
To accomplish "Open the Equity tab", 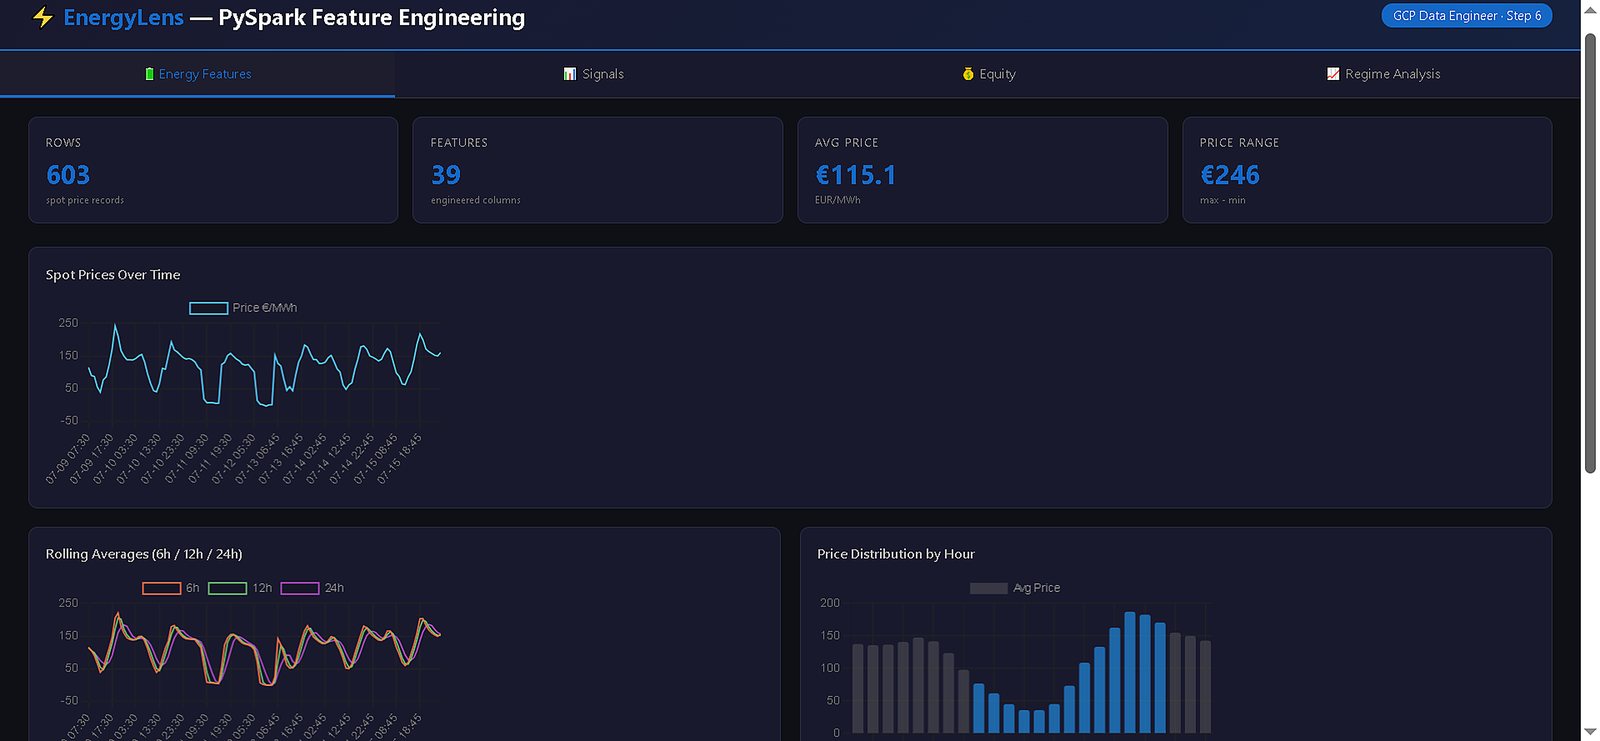I will (988, 74).
